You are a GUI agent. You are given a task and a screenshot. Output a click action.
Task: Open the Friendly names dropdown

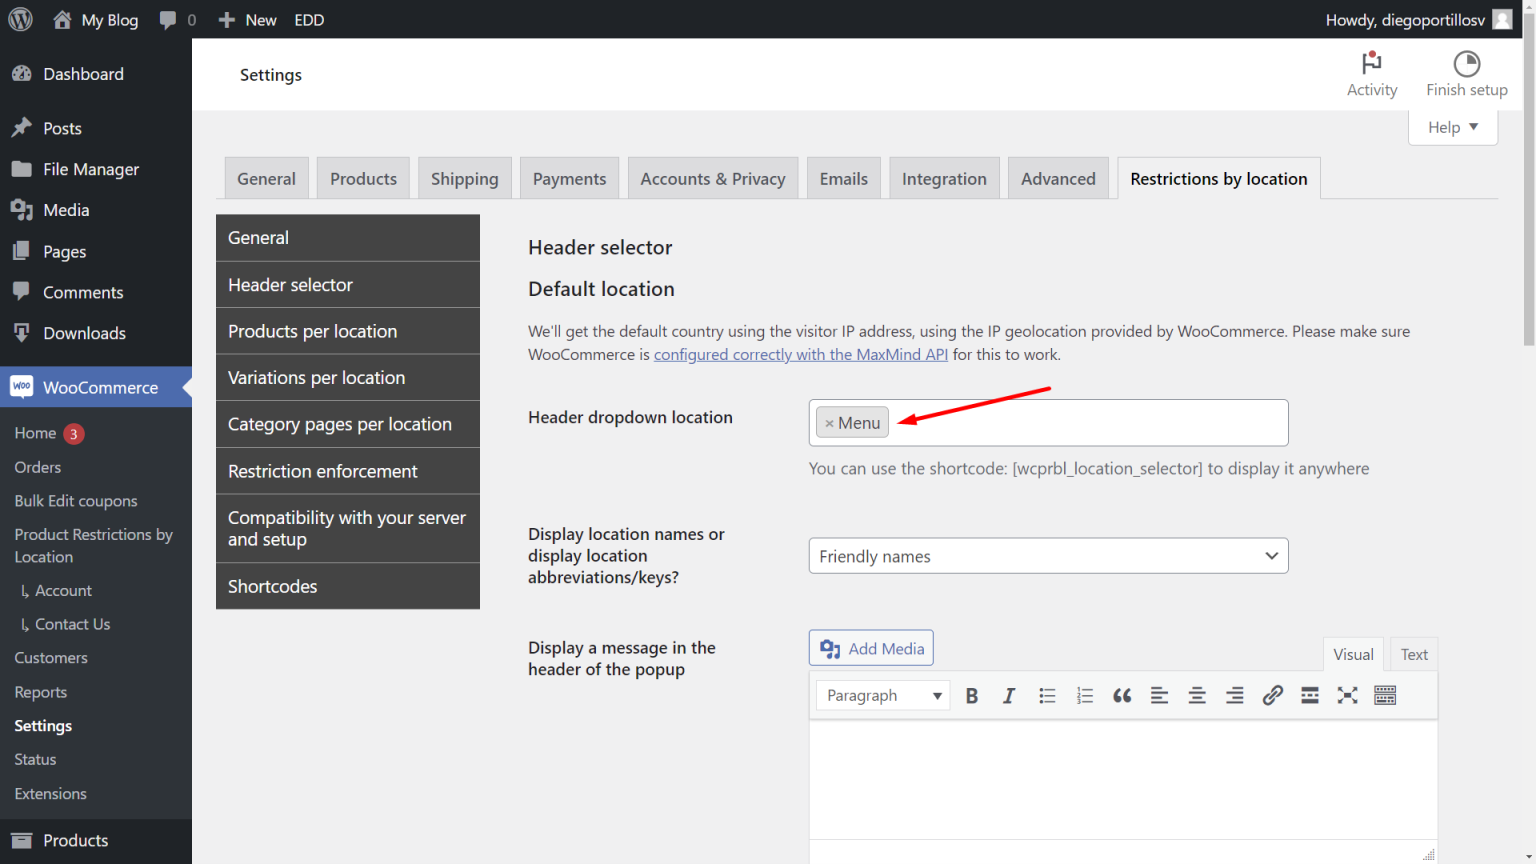pyautogui.click(x=1048, y=555)
